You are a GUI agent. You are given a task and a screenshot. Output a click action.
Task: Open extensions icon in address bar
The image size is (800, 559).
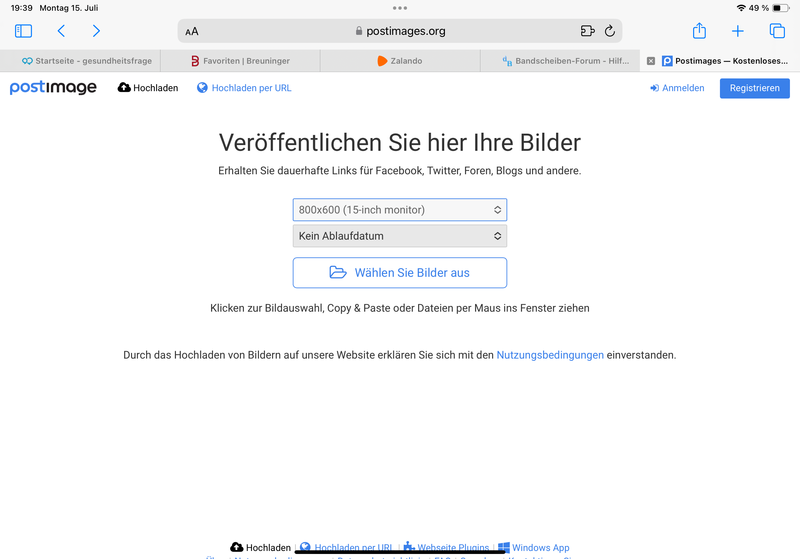click(588, 31)
